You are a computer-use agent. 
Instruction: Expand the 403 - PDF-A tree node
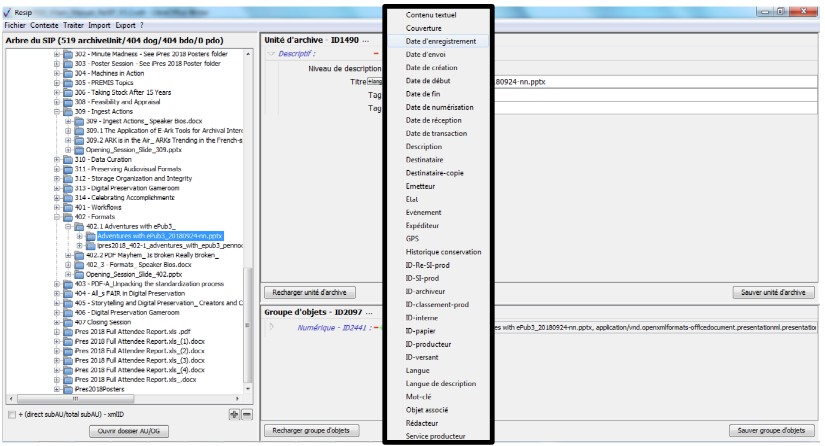pos(56,283)
